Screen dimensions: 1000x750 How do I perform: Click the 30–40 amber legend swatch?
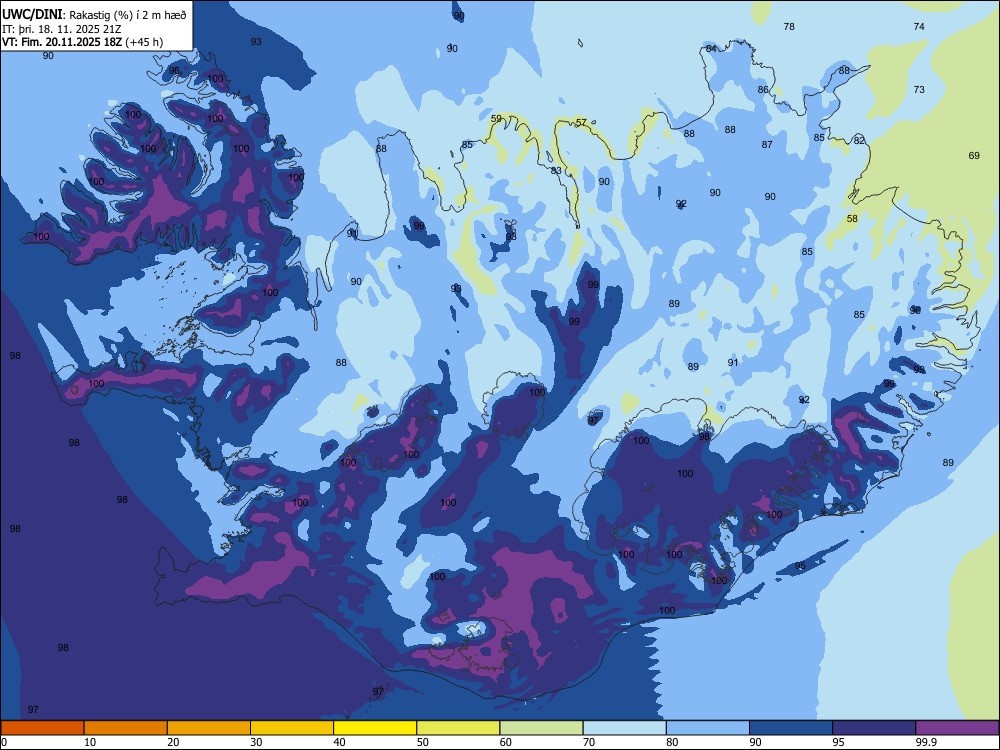[292, 728]
